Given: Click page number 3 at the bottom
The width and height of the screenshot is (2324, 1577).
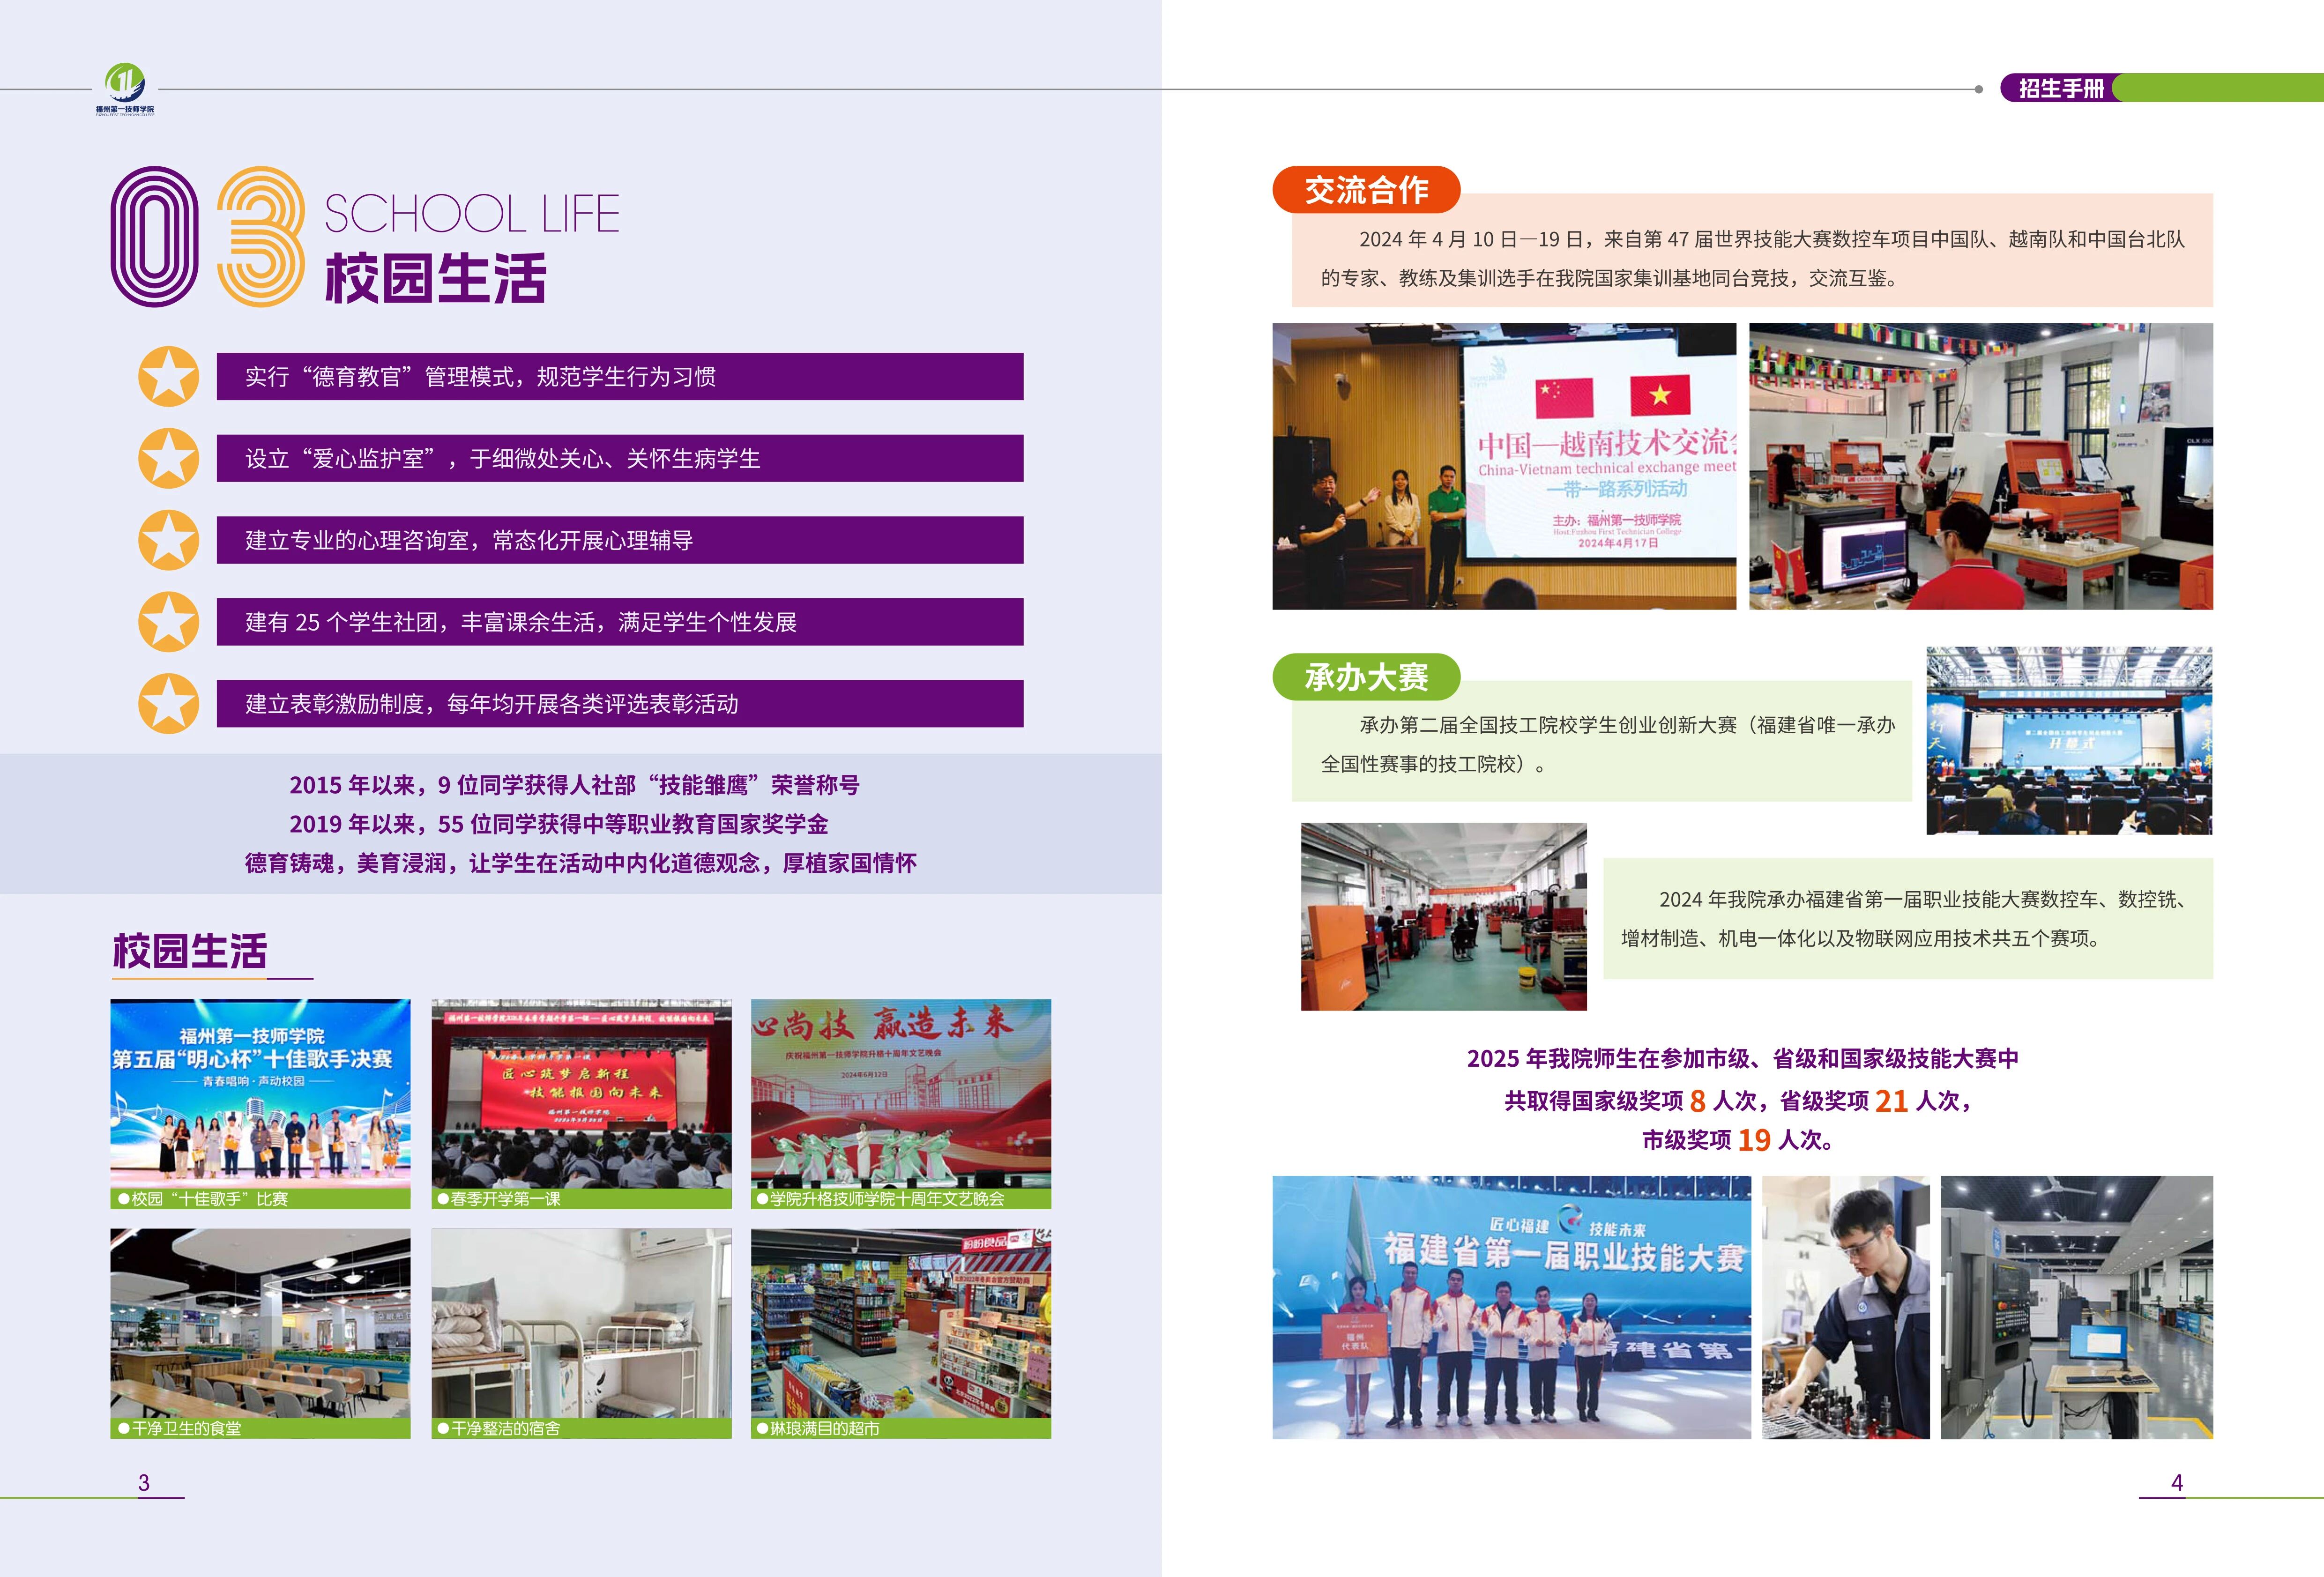Looking at the screenshot, I should [144, 1482].
